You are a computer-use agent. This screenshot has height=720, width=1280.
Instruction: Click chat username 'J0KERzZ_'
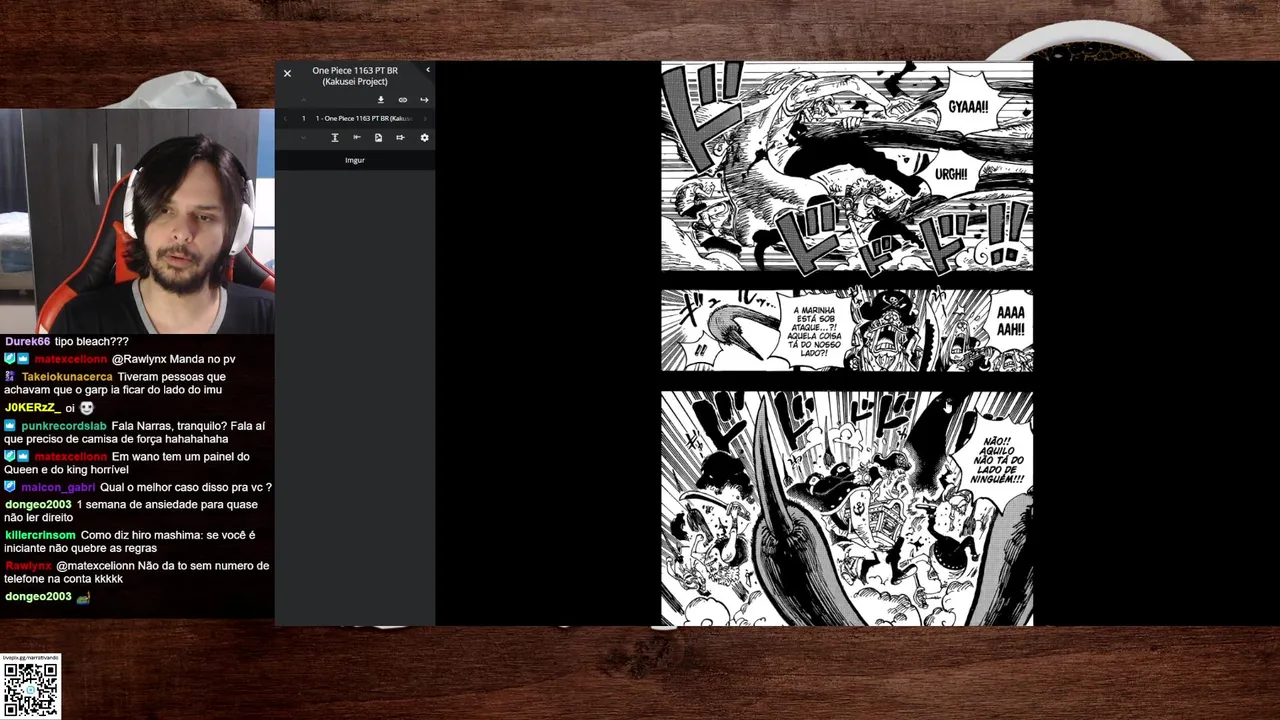pos(33,408)
